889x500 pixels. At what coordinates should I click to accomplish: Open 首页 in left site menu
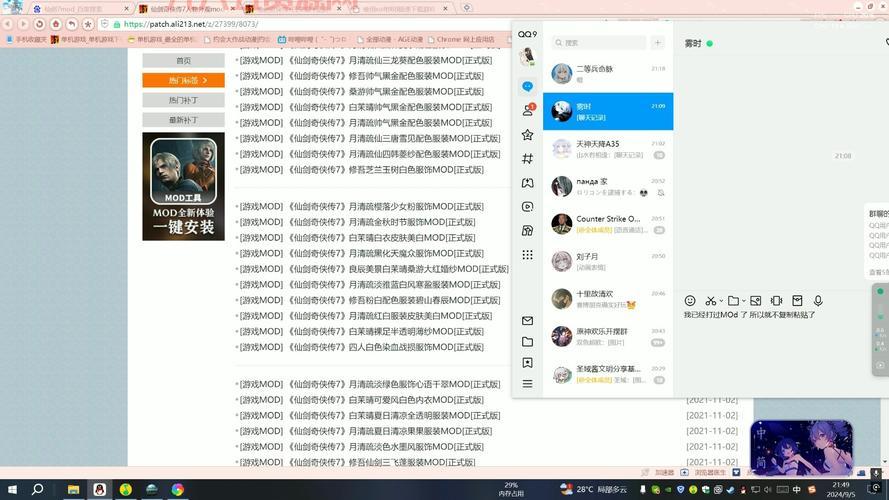click(183, 61)
